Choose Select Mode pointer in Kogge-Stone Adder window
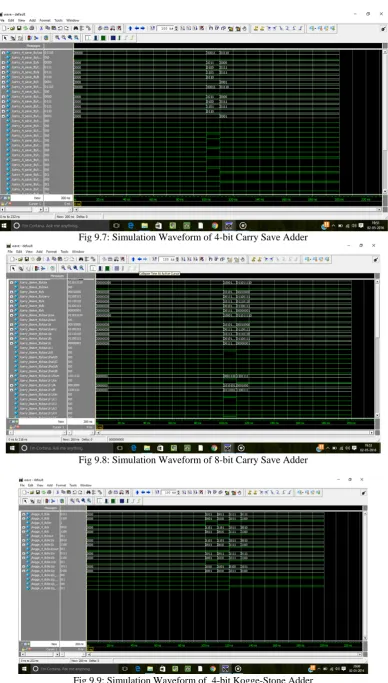This screenshot has height=683, width=388. tap(25, 501)
